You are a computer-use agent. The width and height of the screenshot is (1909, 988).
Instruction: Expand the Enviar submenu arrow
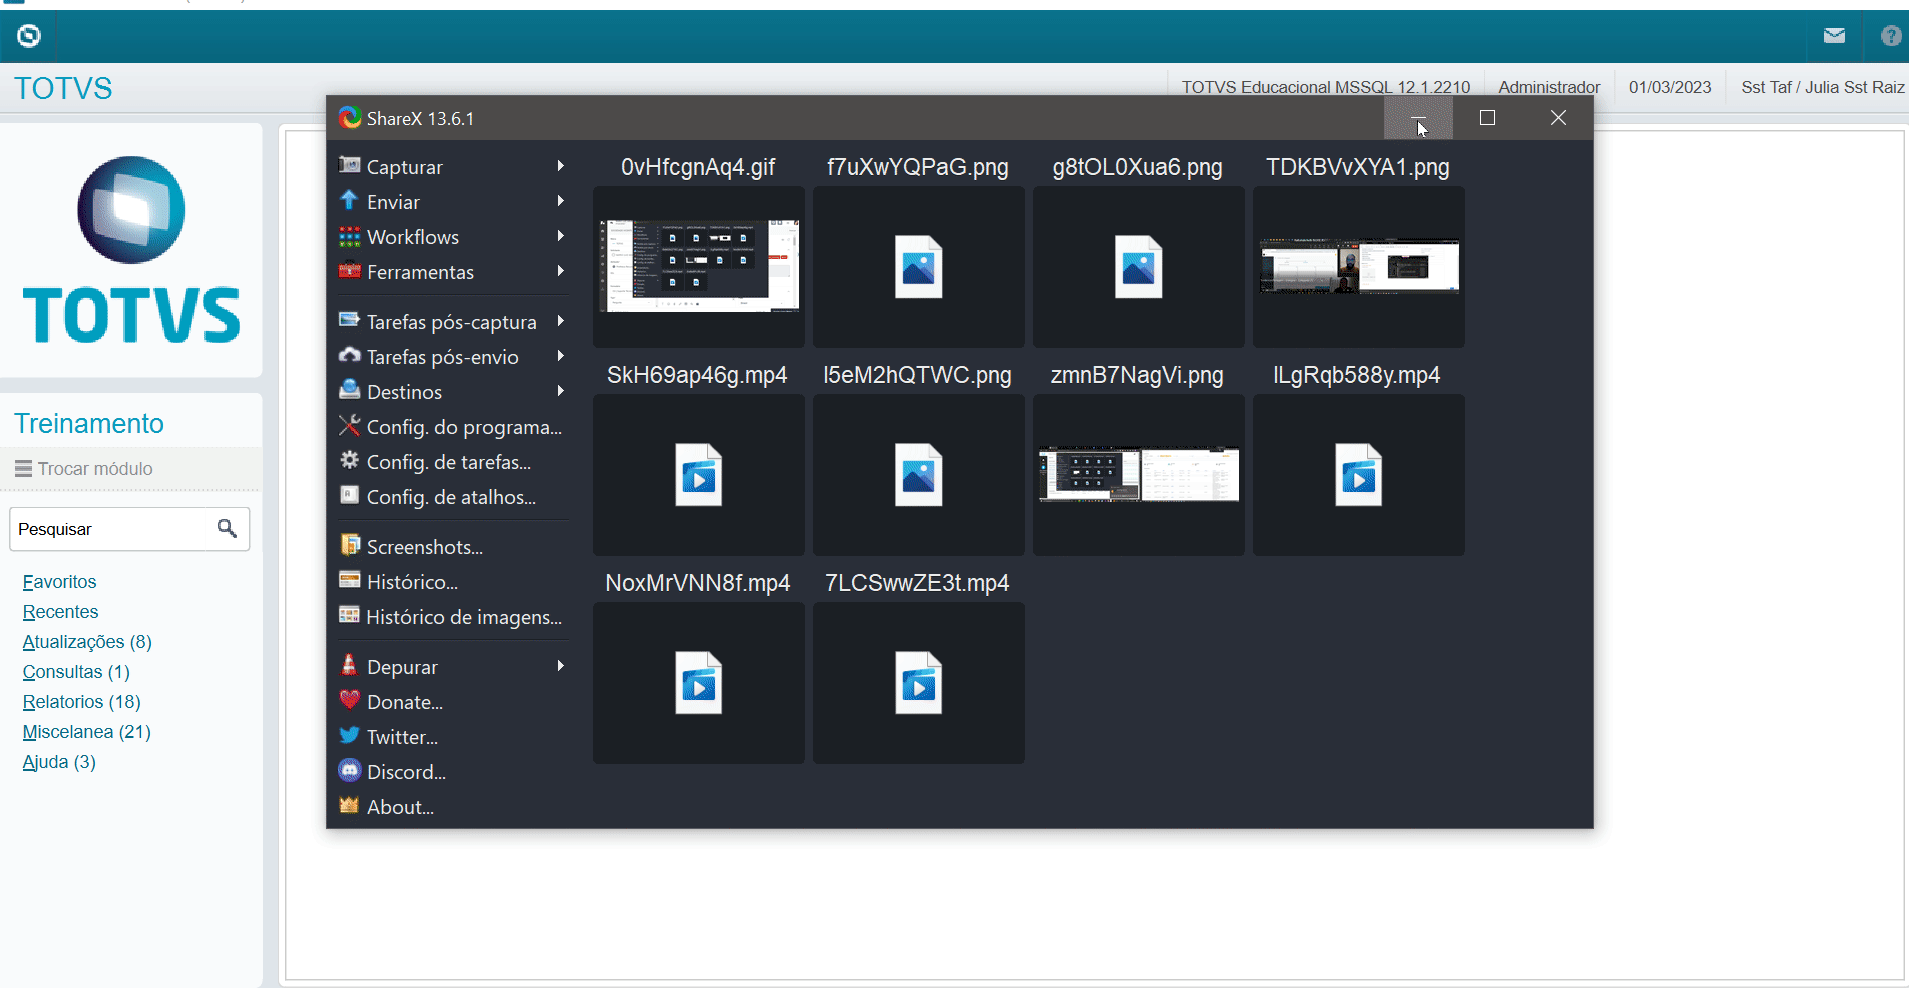(561, 201)
